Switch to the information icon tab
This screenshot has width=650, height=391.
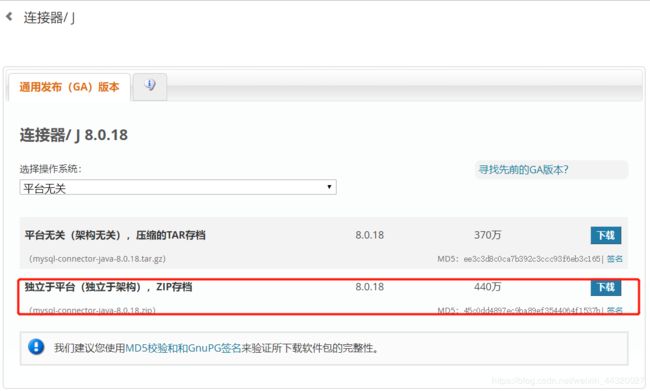pos(150,86)
